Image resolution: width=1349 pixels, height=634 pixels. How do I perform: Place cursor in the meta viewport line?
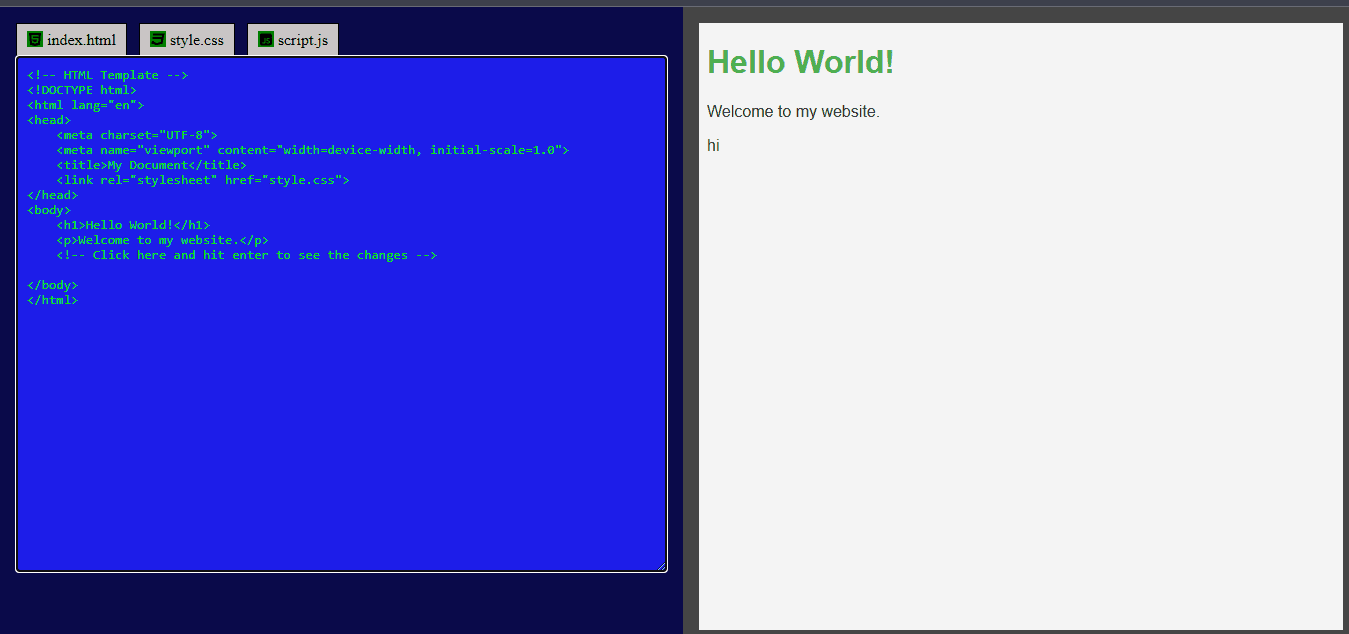pyautogui.click(x=312, y=150)
